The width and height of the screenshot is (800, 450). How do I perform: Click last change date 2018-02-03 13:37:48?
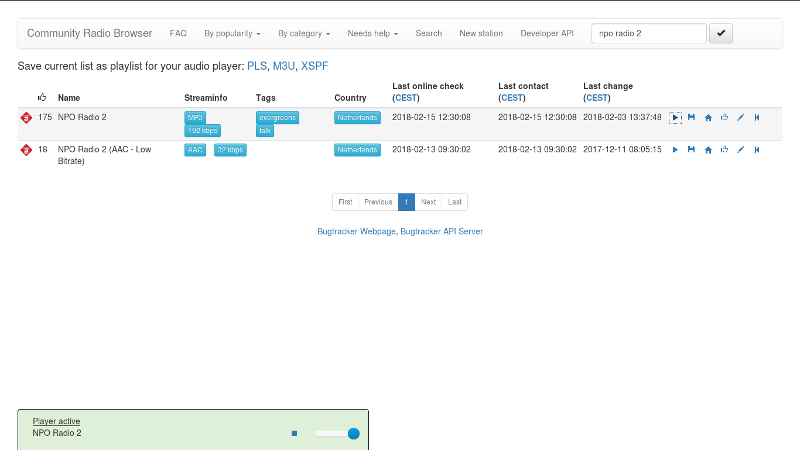pyautogui.click(x=622, y=117)
